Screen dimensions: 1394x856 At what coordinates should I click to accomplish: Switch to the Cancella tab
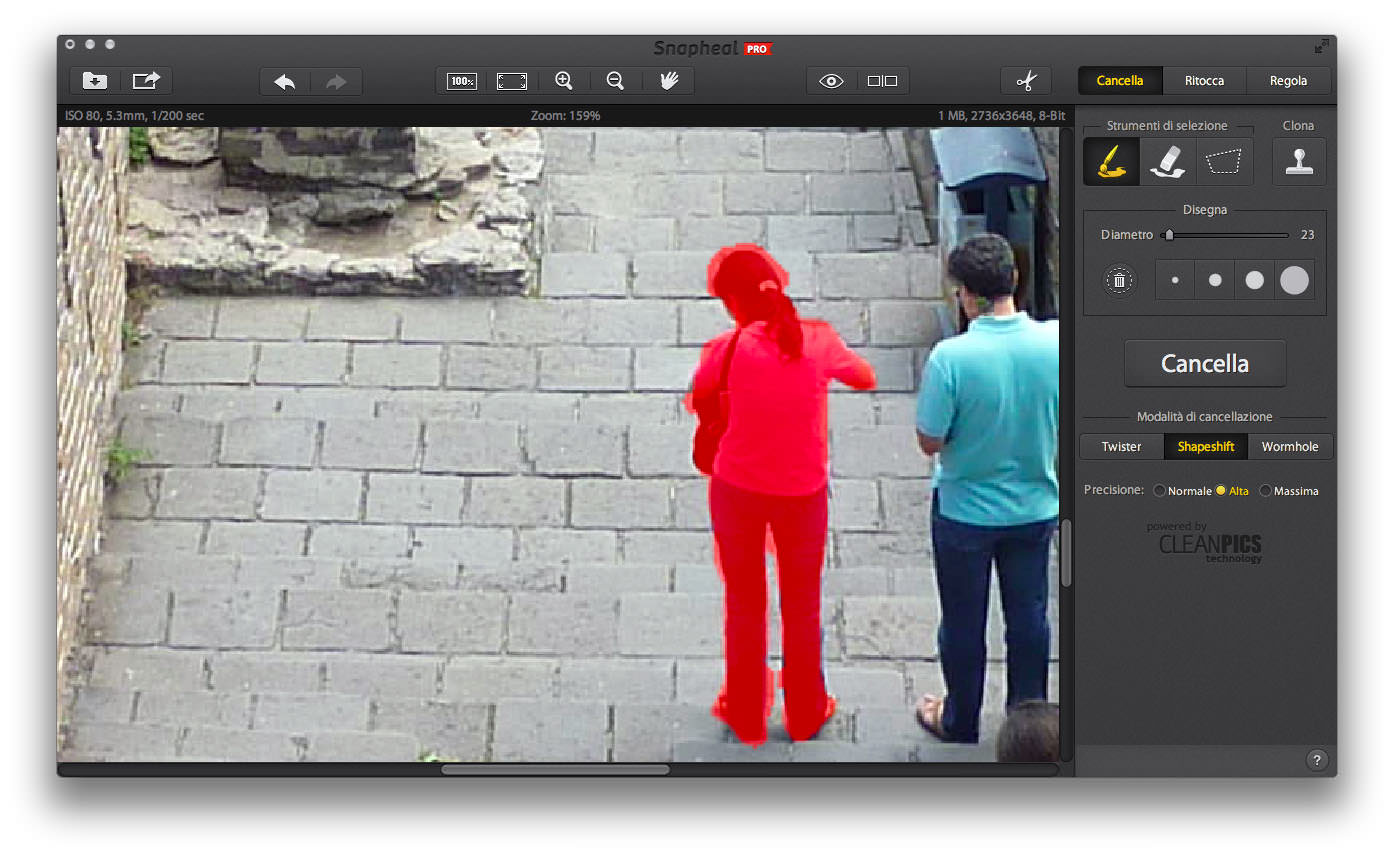(1119, 81)
